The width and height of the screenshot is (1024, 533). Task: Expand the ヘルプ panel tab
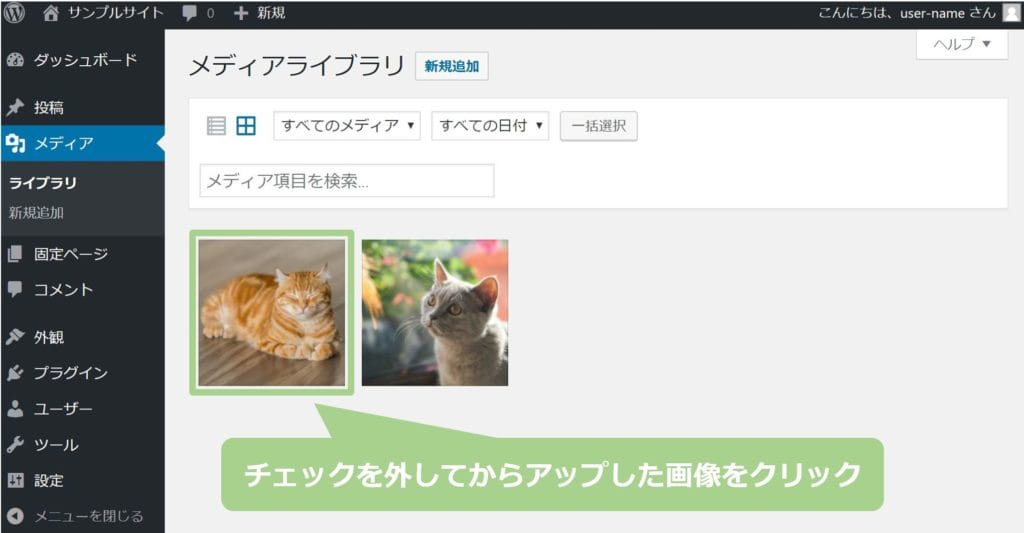(962, 44)
